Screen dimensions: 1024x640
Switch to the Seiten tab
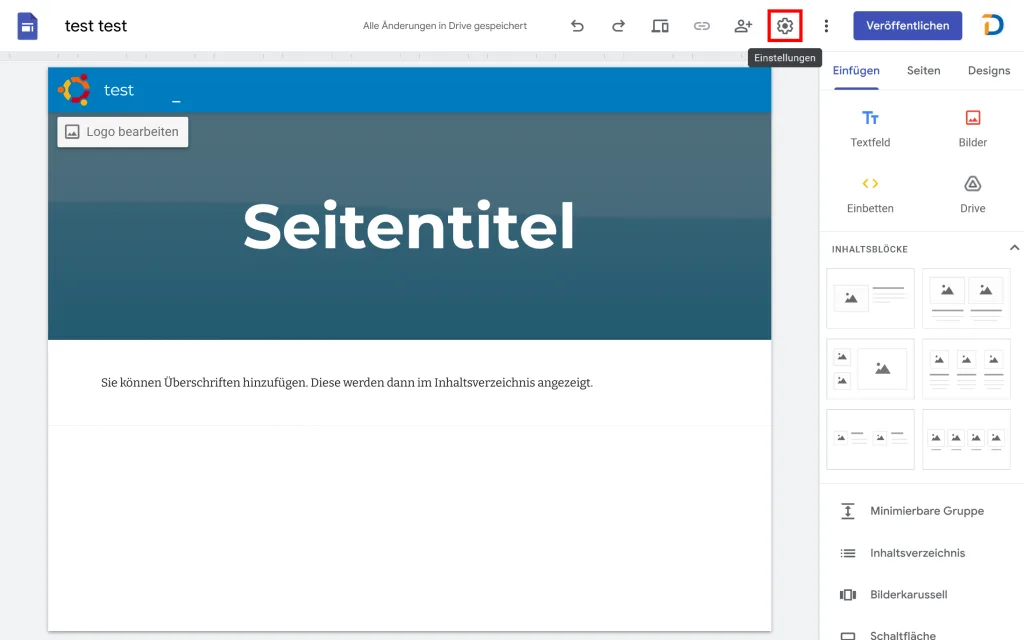pos(923,71)
